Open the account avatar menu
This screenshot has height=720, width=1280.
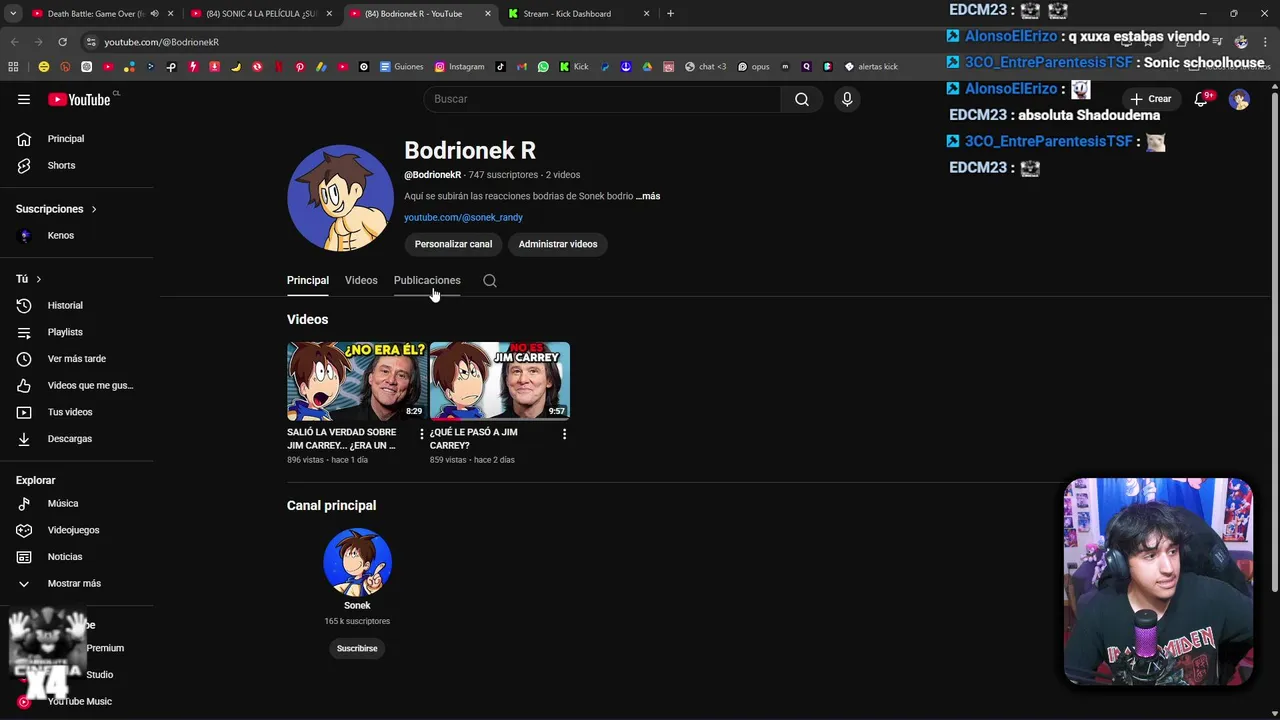pyautogui.click(x=1239, y=99)
